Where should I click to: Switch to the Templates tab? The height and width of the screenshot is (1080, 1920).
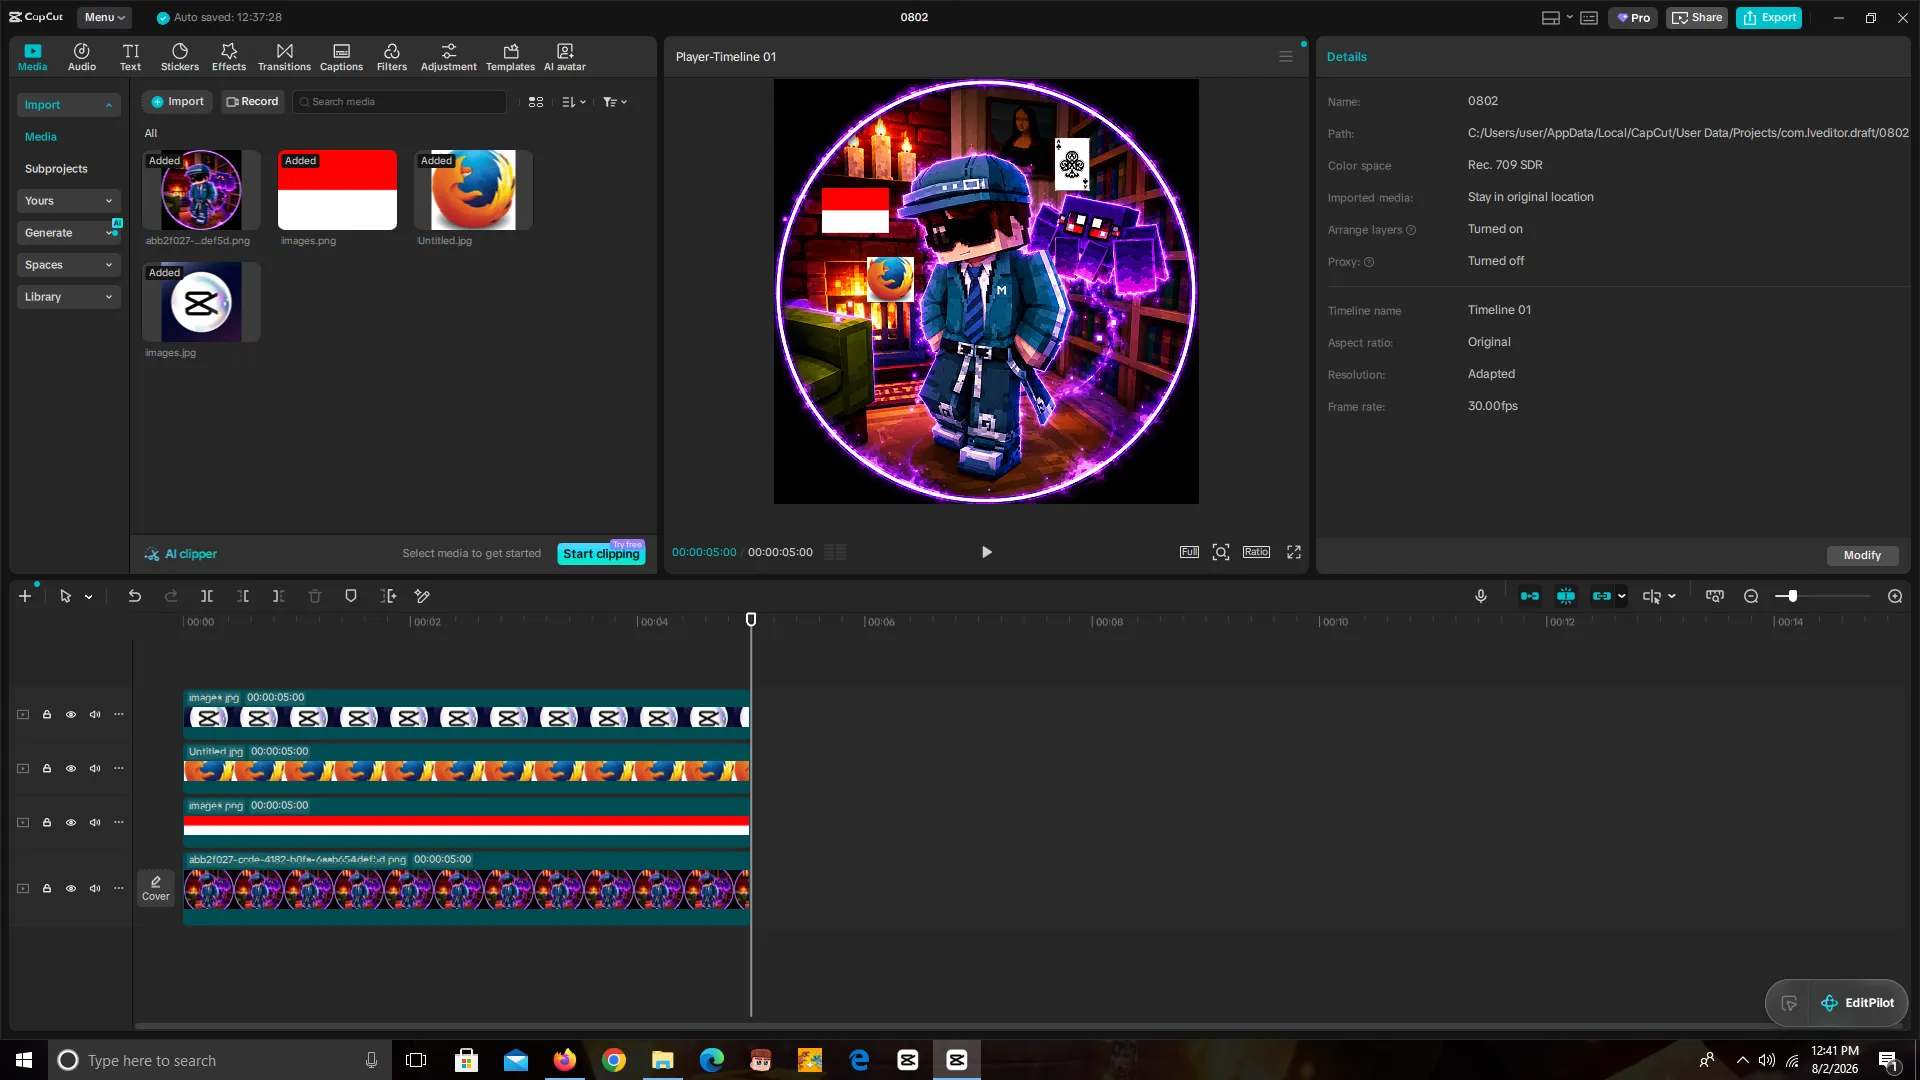coord(510,57)
